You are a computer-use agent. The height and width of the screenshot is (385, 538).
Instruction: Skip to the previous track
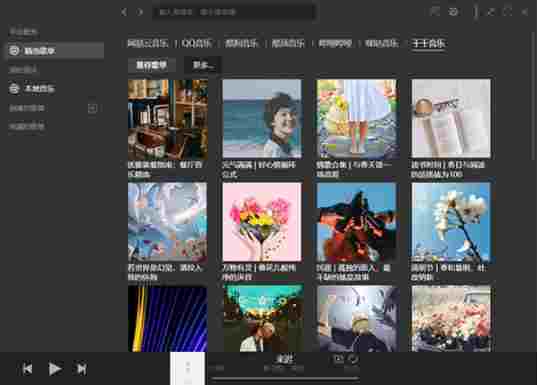(27, 369)
